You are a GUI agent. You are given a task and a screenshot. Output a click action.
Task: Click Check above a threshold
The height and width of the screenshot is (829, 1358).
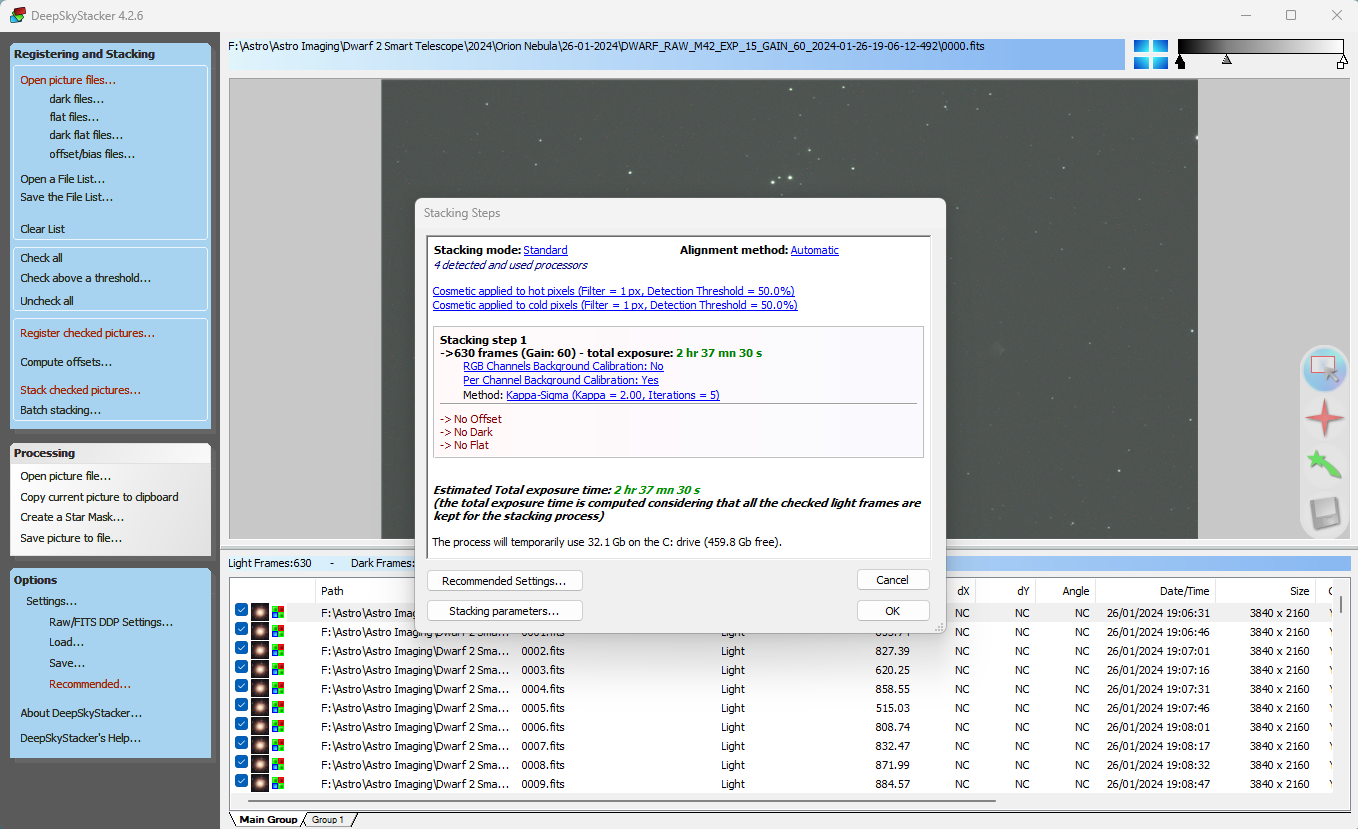(x=85, y=278)
